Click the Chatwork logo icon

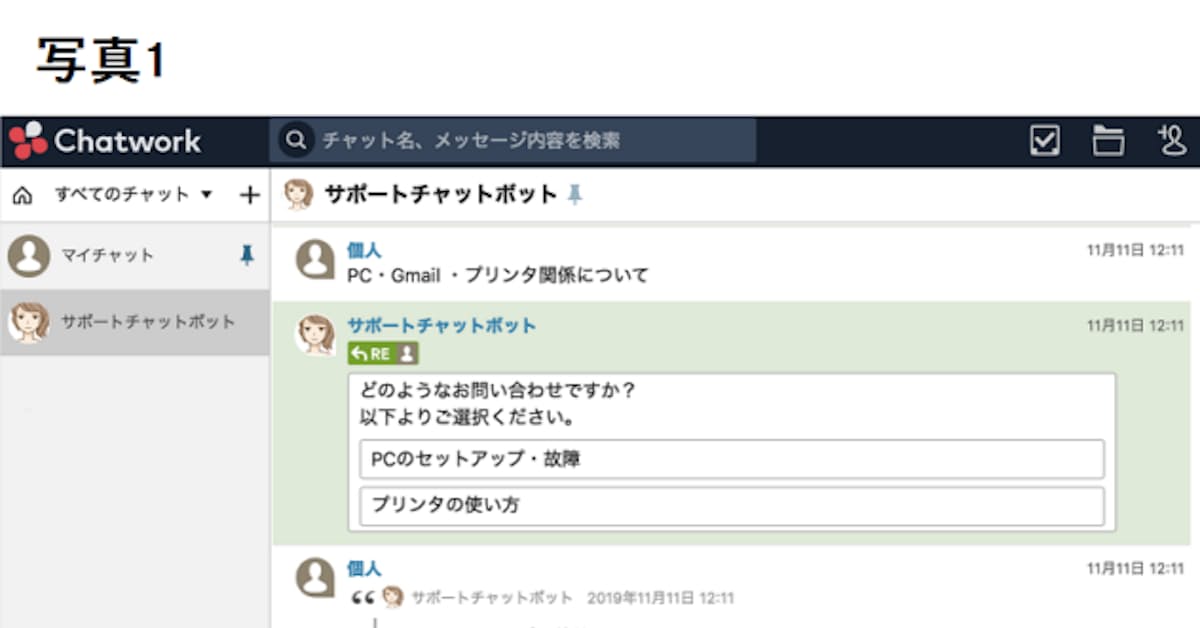pos(29,140)
